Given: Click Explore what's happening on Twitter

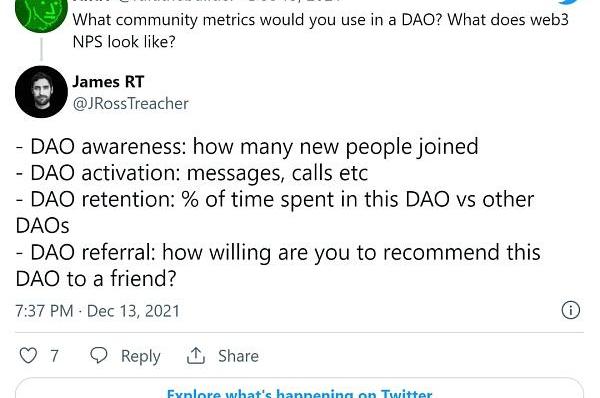Looking at the screenshot, I should click(299, 393).
